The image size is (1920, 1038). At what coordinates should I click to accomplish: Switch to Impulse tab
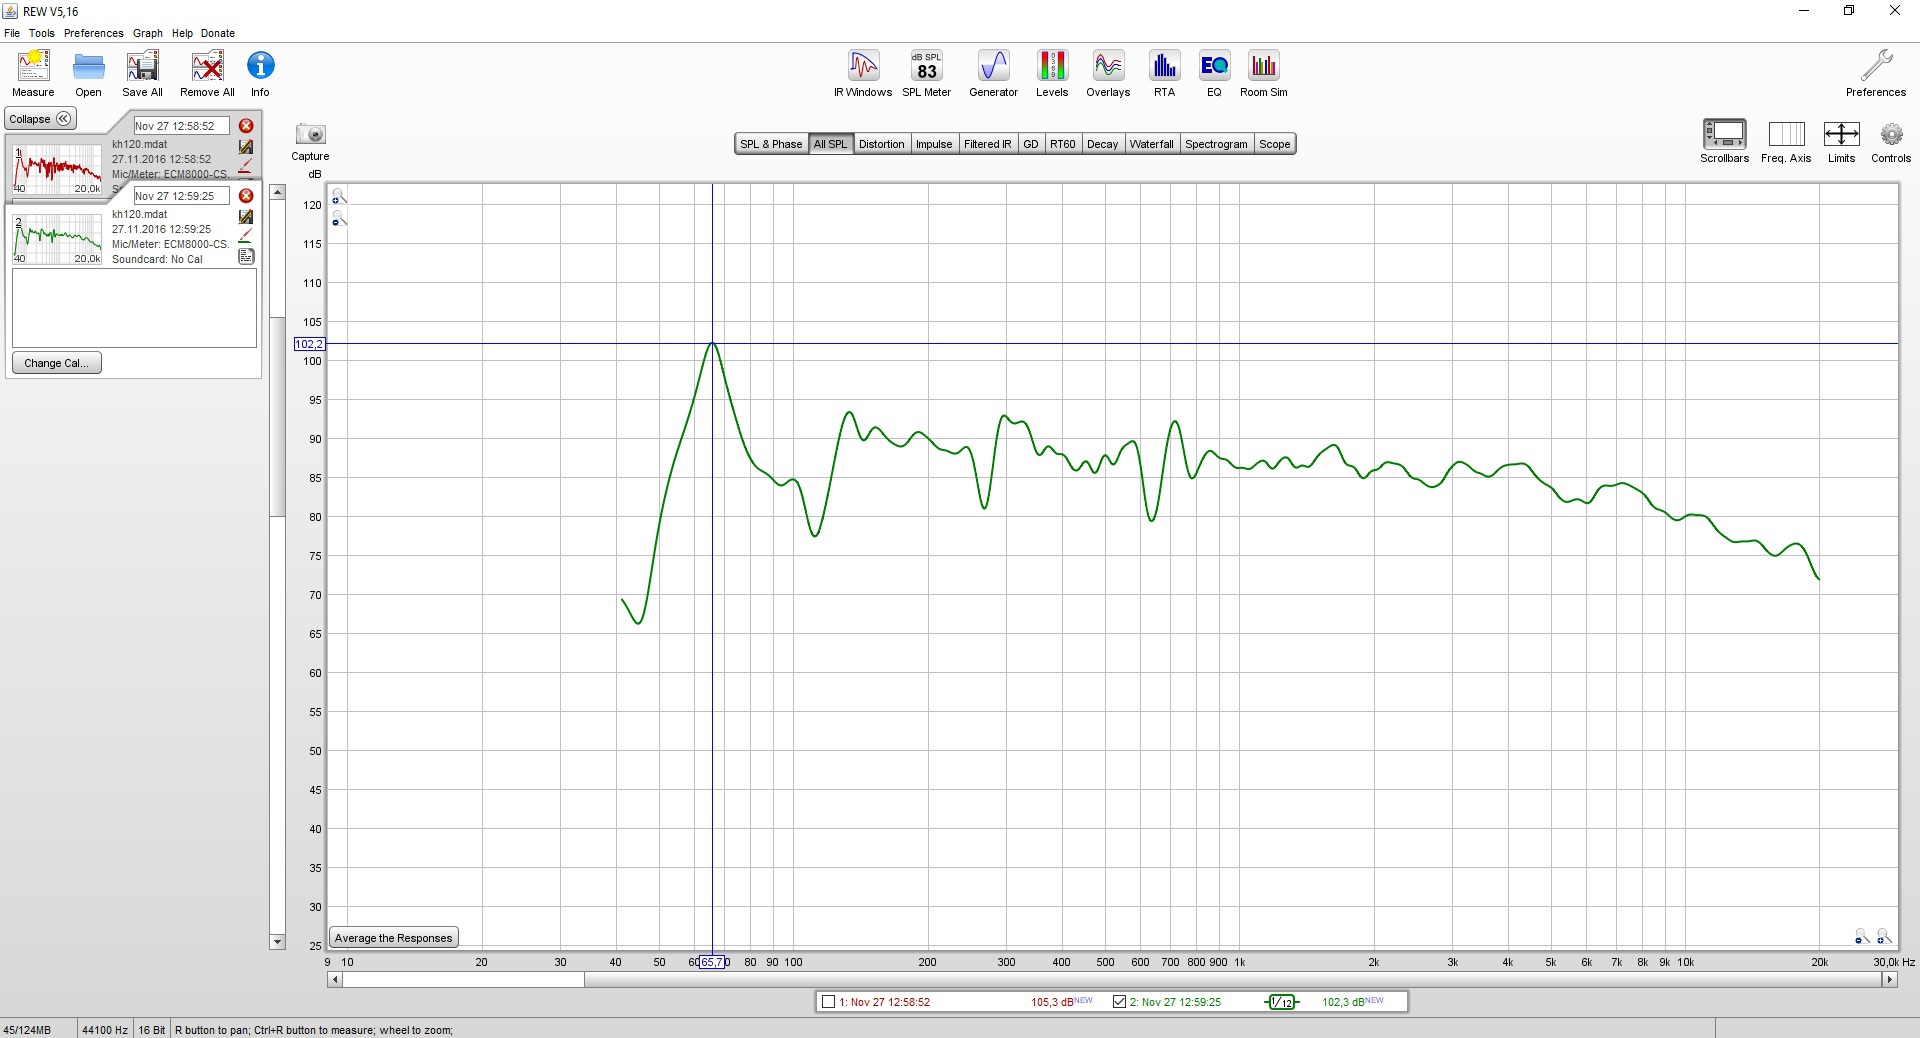coord(934,144)
